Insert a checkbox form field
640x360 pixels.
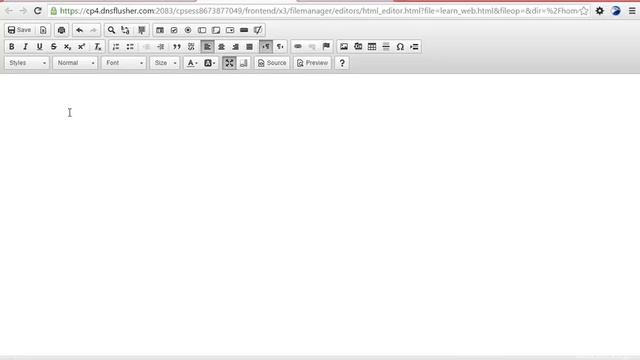(174, 30)
